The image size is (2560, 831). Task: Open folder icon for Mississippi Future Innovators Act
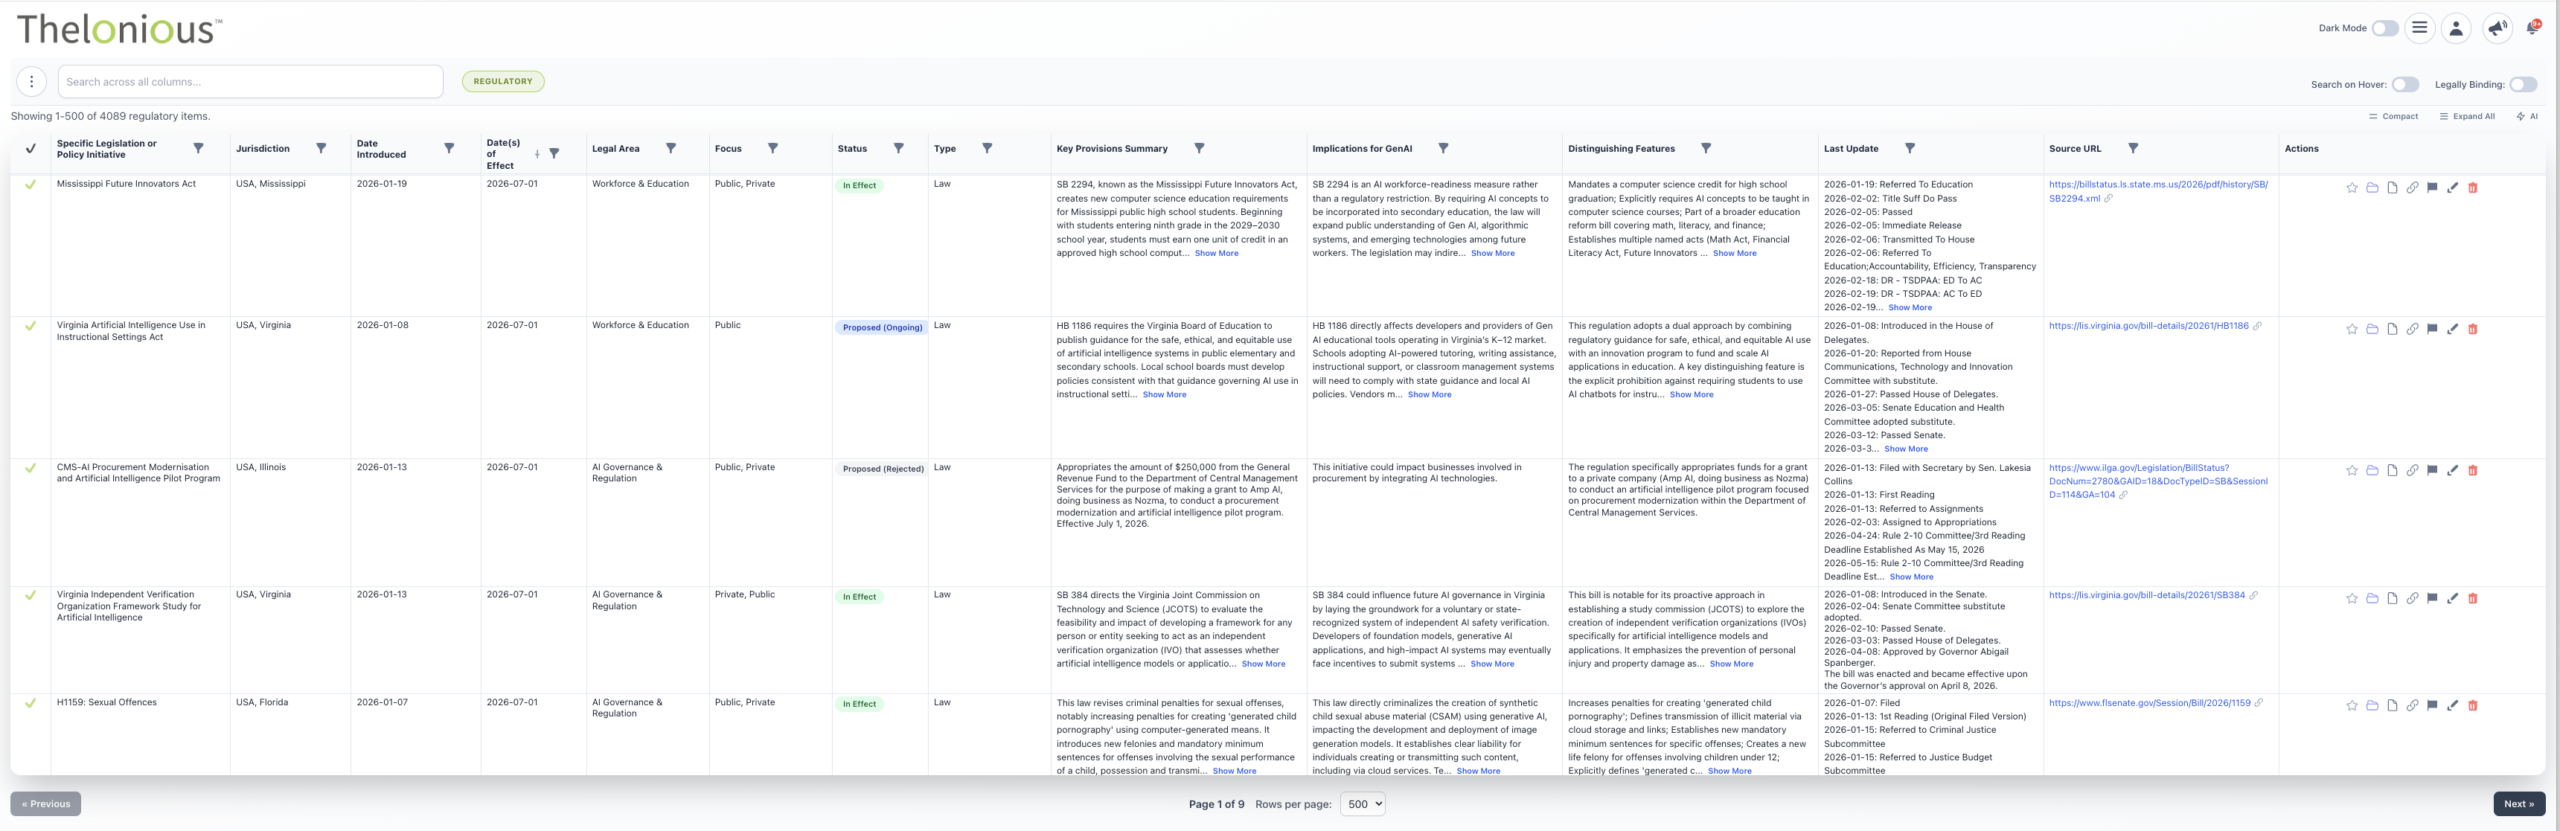pos(2372,188)
